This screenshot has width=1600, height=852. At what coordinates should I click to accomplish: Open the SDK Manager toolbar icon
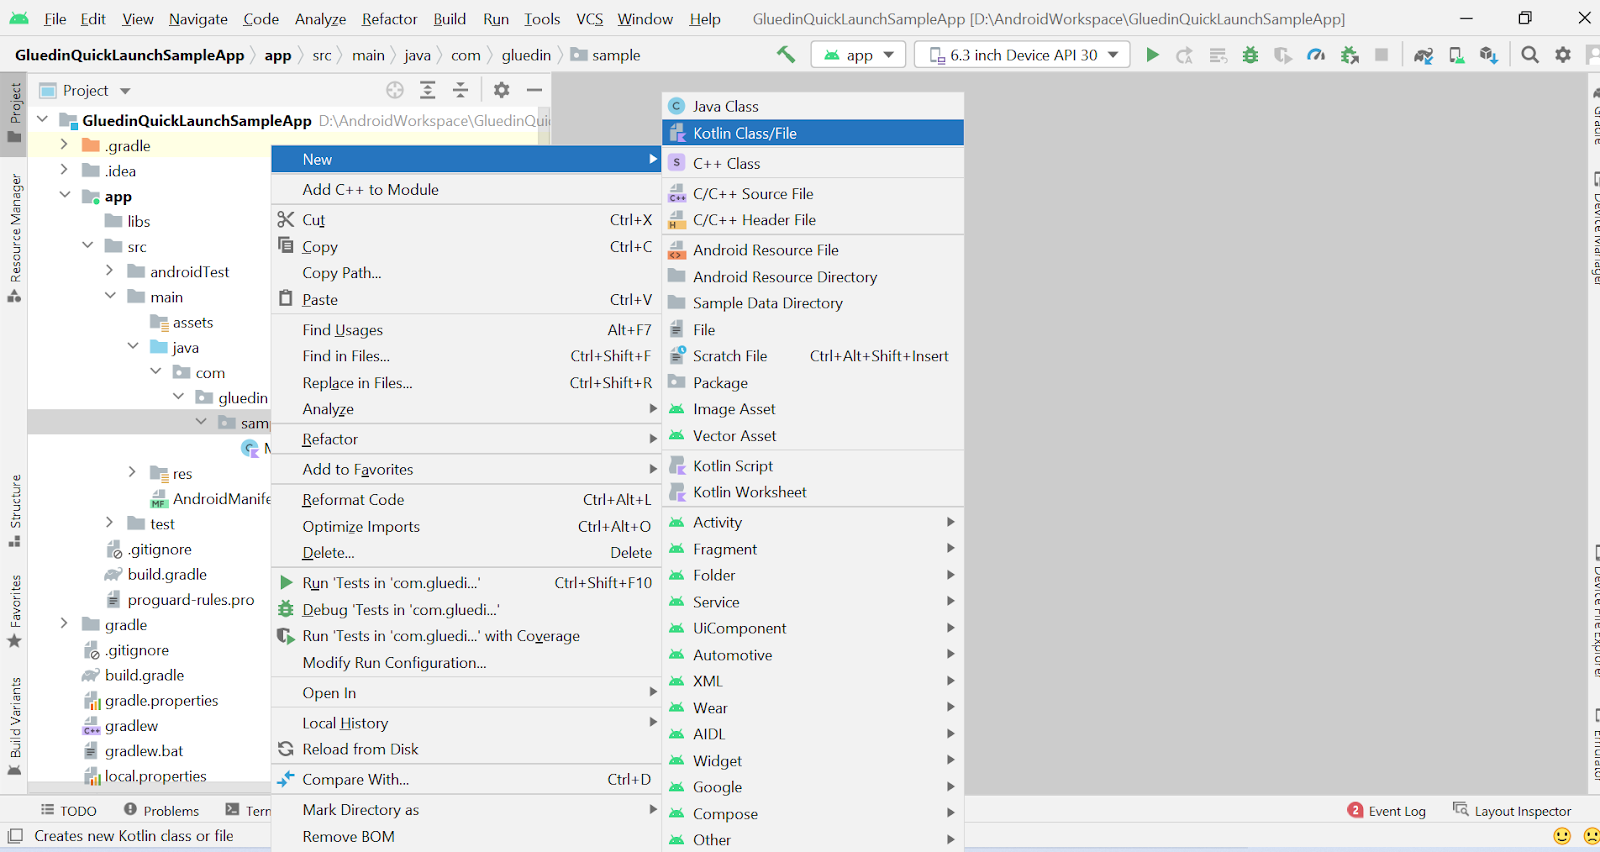(1489, 55)
